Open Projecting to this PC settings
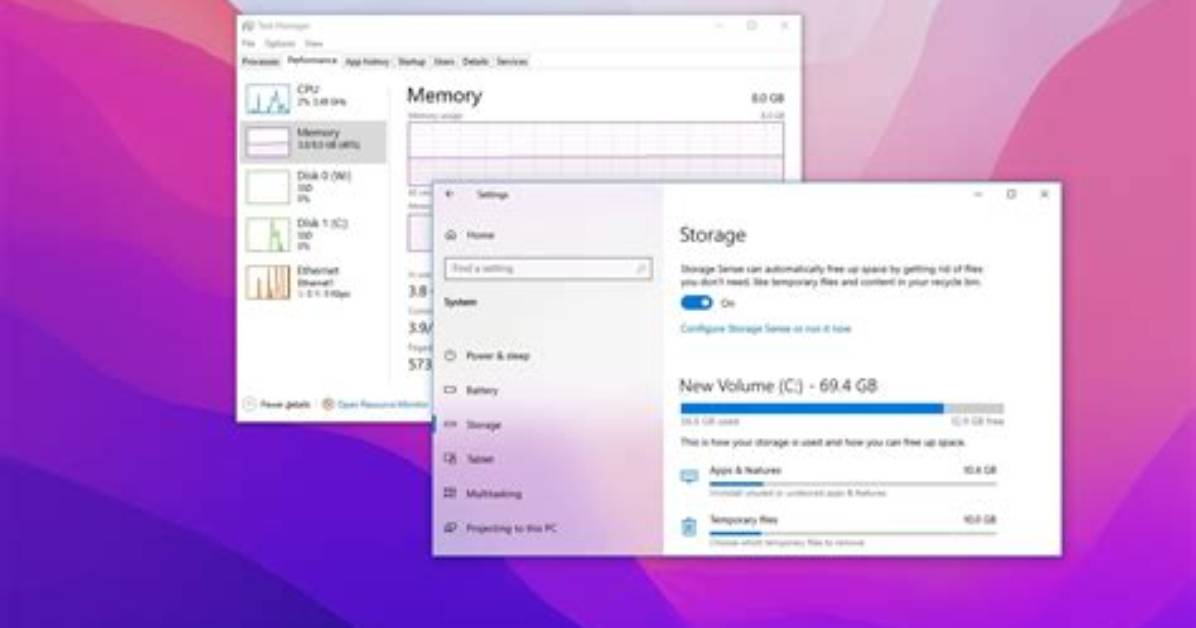 coord(501,528)
